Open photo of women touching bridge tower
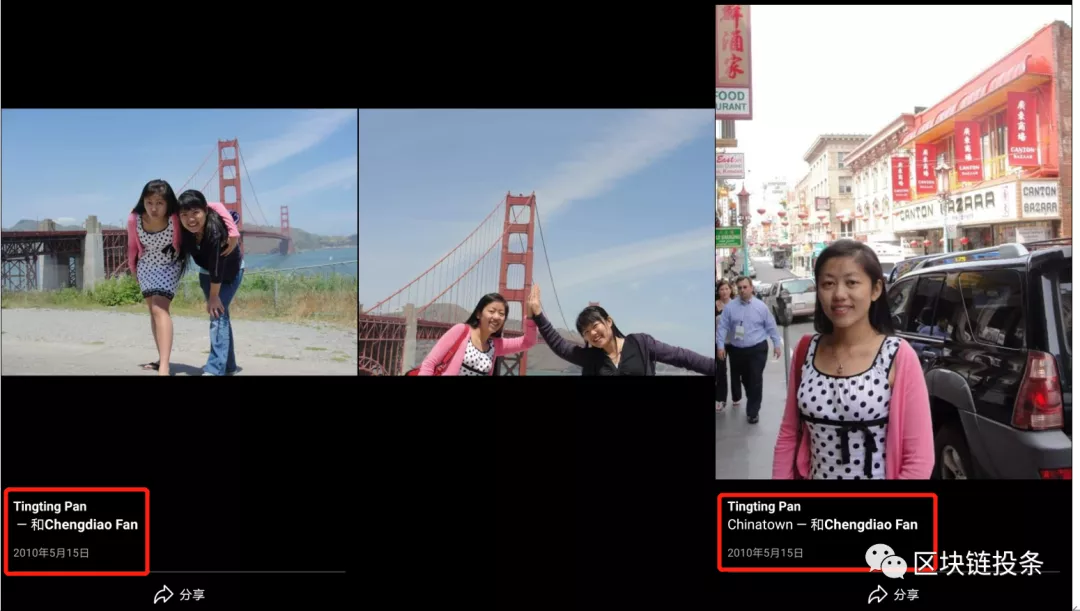1080x611 pixels. pyautogui.click(x=537, y=242)
